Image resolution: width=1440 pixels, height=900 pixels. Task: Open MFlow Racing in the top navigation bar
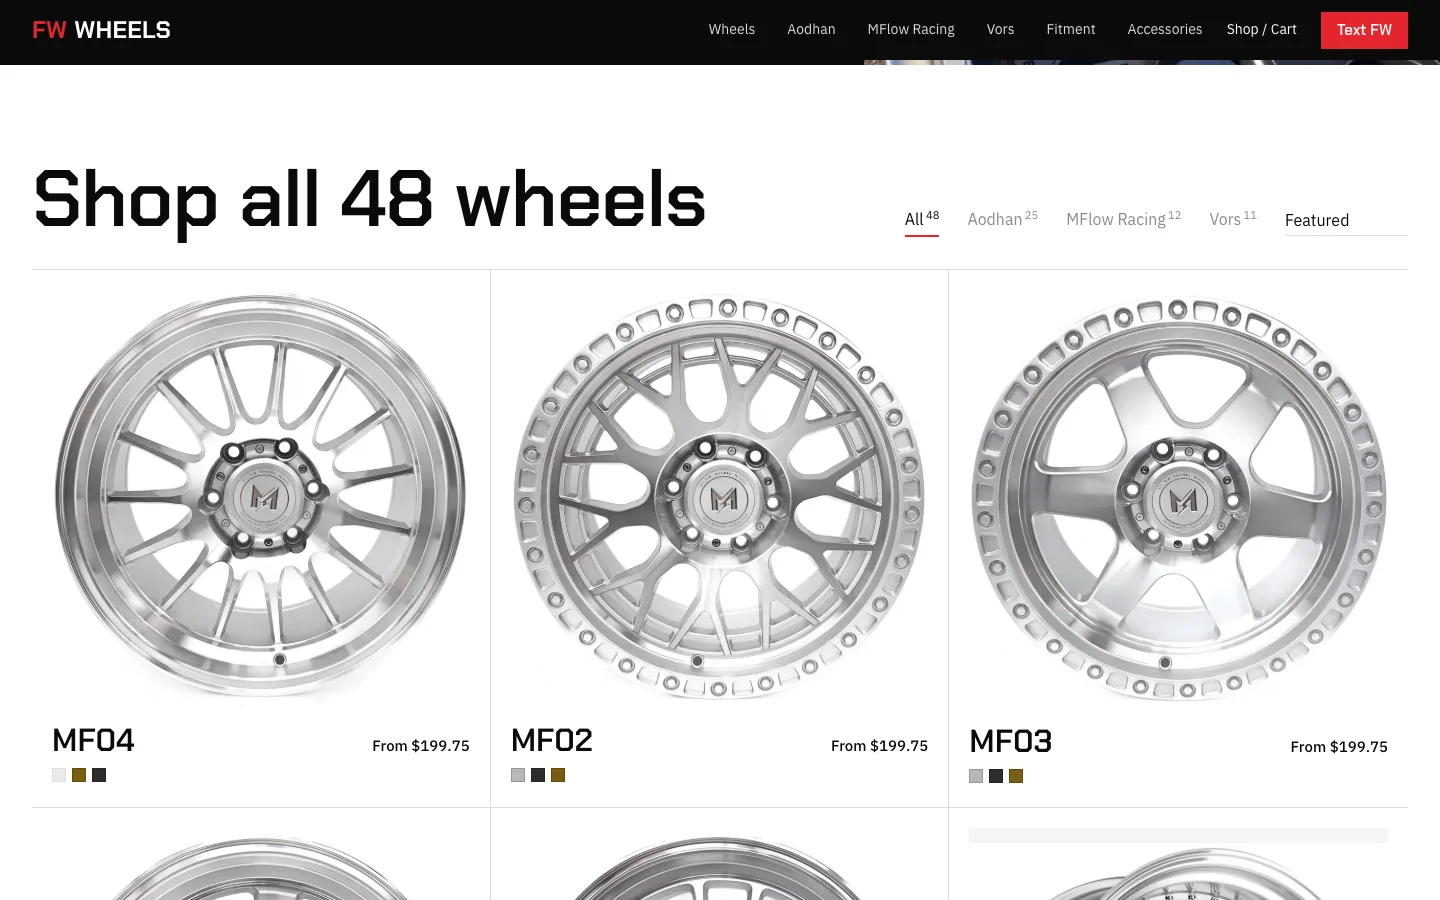(x=911, y=30)
